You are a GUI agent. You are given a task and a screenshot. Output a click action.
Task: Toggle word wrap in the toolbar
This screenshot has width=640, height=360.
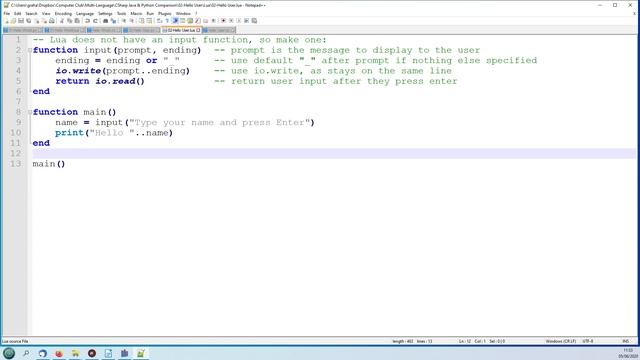(x=159, y=20)
